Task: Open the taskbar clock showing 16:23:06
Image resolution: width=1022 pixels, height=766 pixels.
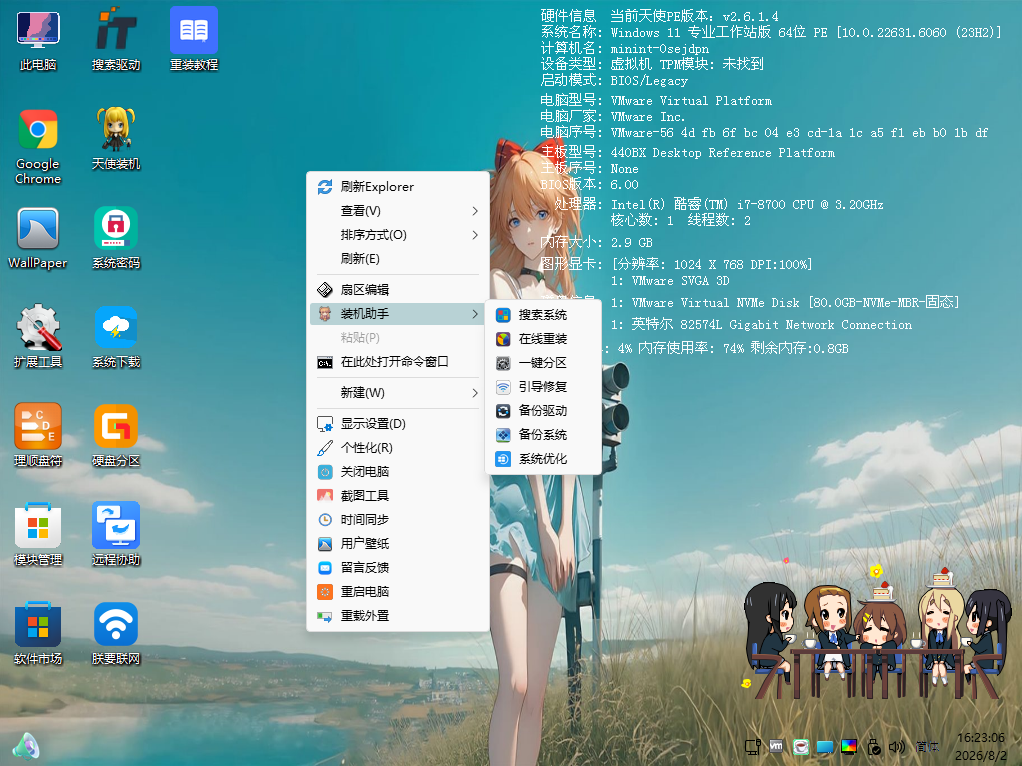Action: [981, 746]
